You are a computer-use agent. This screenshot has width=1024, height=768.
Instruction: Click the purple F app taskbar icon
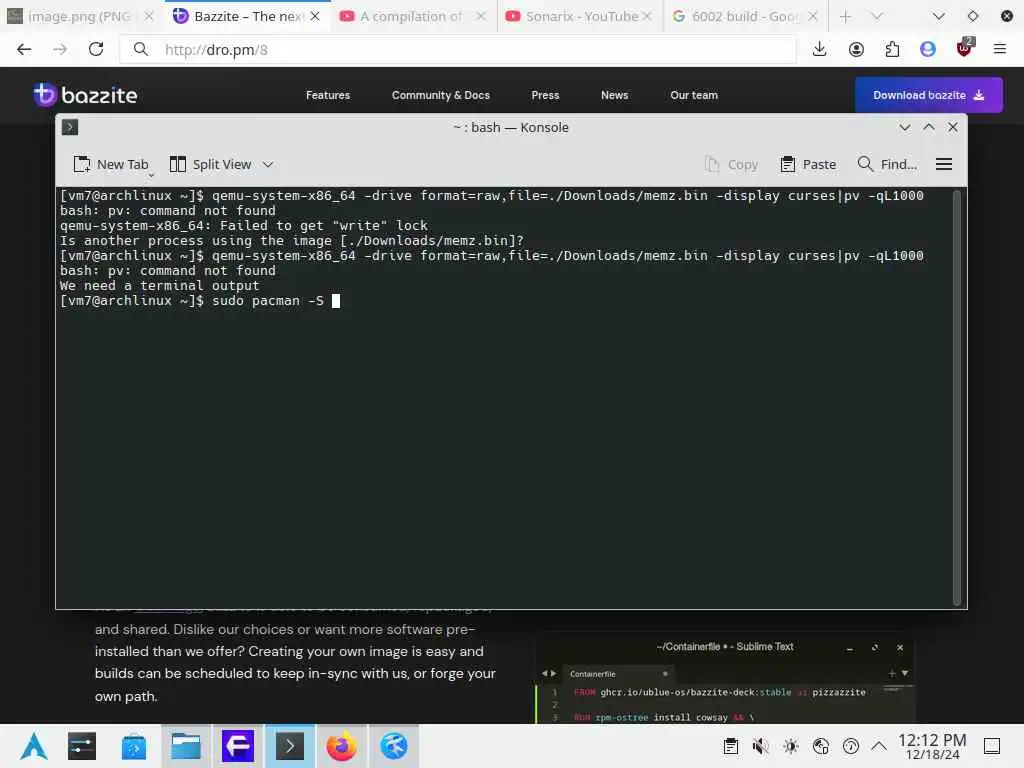tap(238, 746)
